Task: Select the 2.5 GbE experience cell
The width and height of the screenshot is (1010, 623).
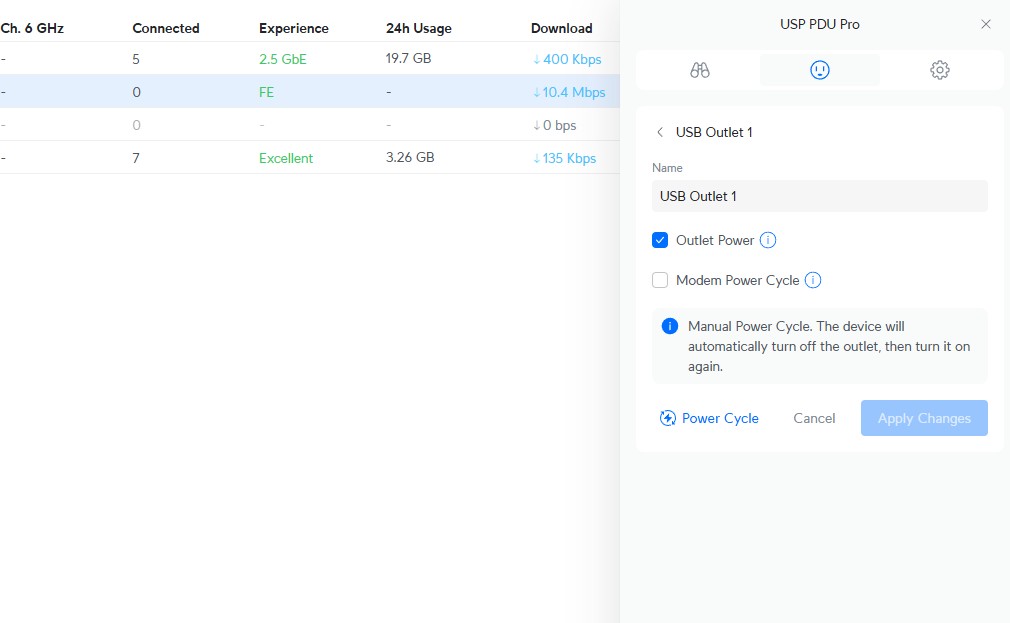Action: click(283, 59)
